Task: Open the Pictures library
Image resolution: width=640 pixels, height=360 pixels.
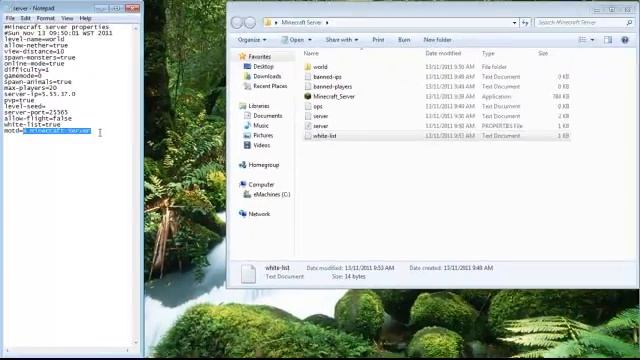Action: pos(263,136)
